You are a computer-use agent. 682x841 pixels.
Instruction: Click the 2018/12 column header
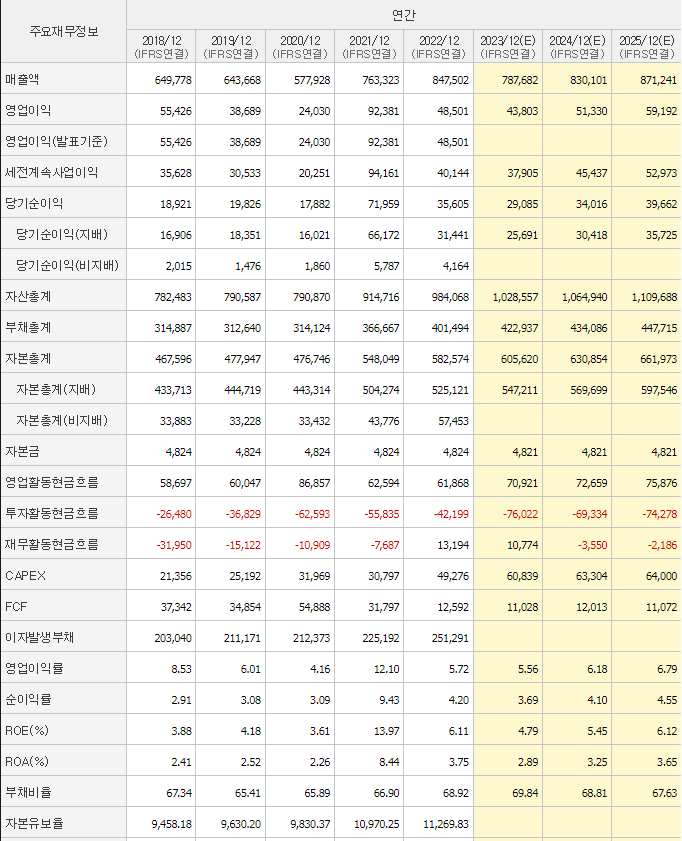161,47
